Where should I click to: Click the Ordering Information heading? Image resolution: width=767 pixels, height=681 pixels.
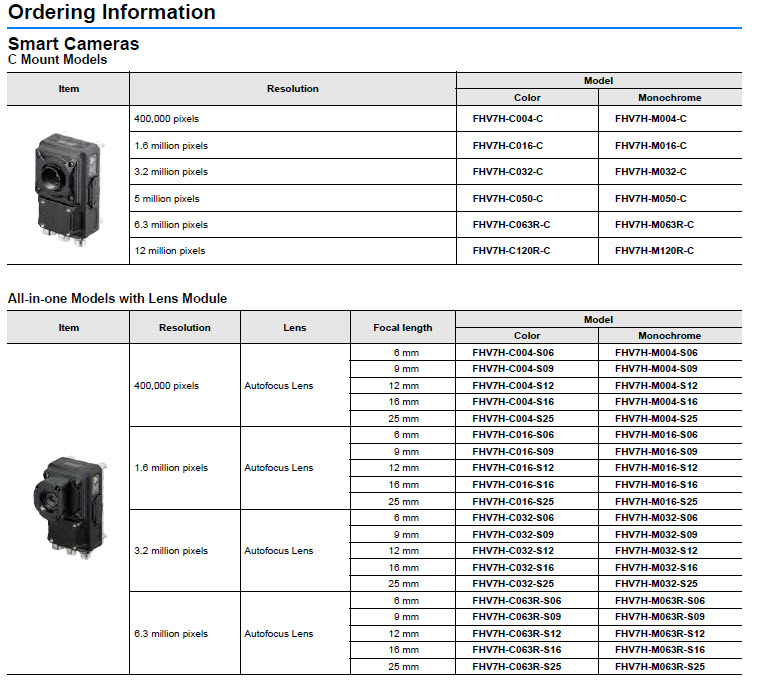(112, 13)
